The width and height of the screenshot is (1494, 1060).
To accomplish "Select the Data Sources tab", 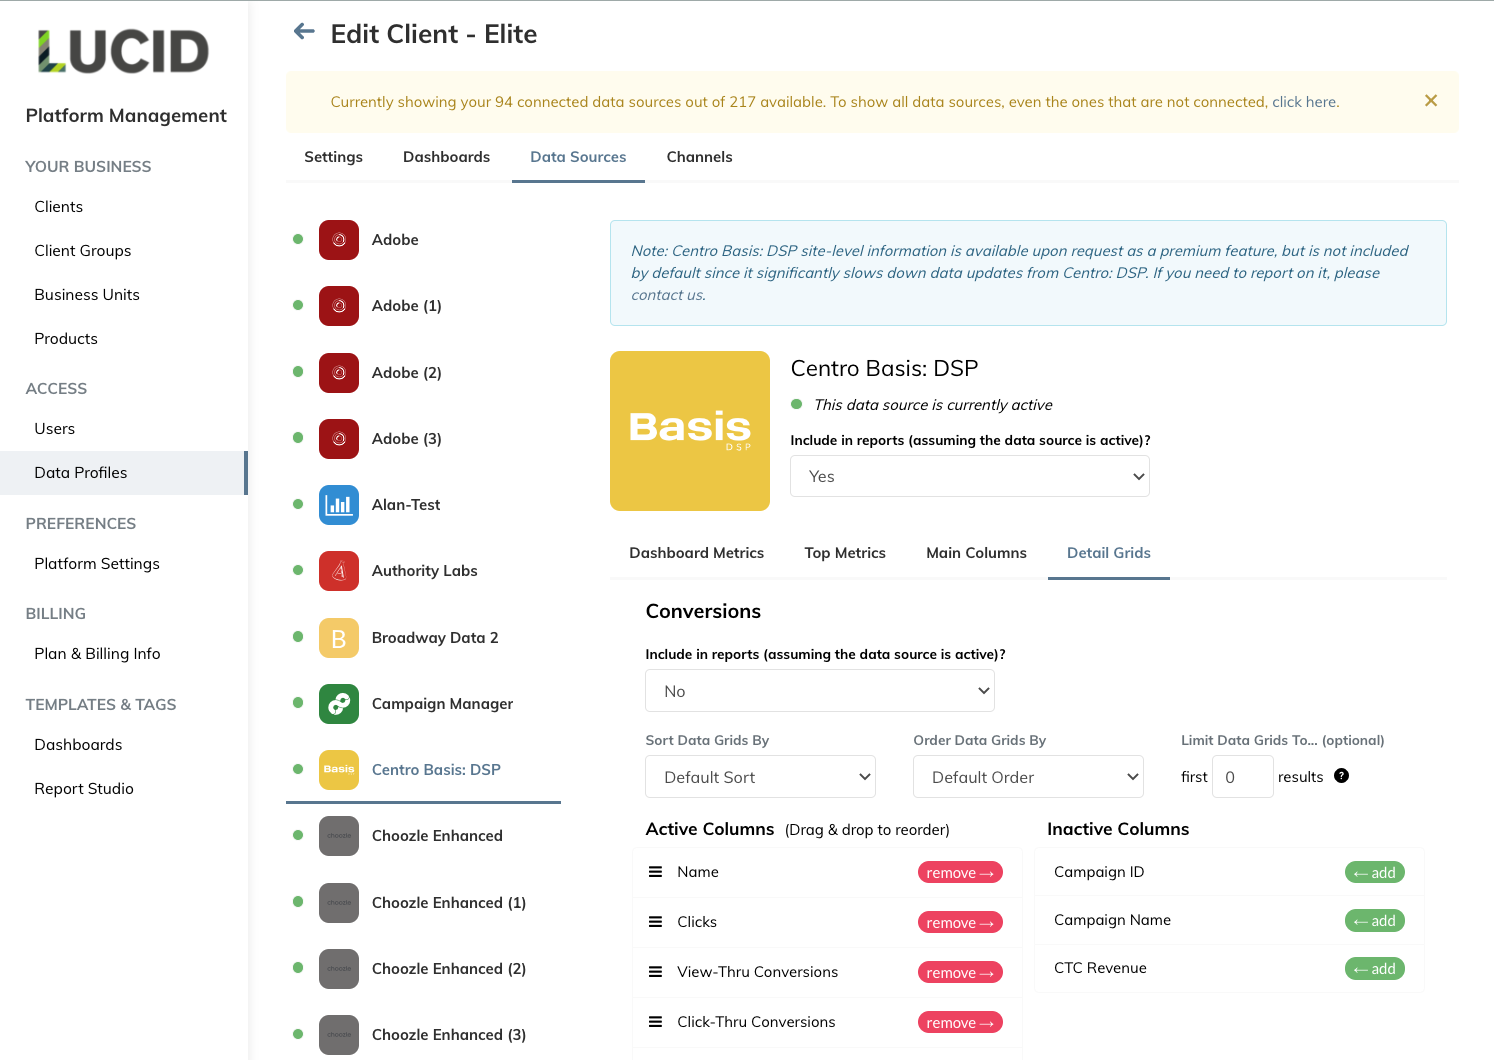I will coord(578,157).
